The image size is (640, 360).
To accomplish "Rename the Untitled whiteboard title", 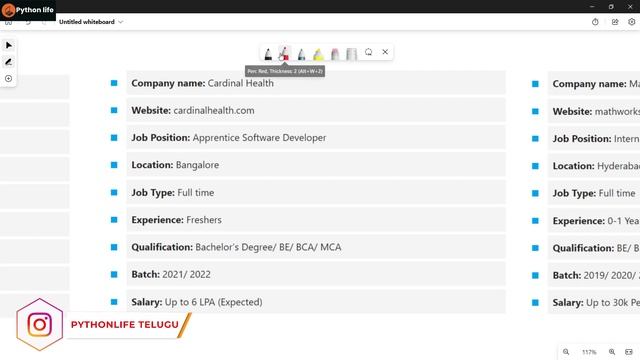I will [x=87, y=22].
